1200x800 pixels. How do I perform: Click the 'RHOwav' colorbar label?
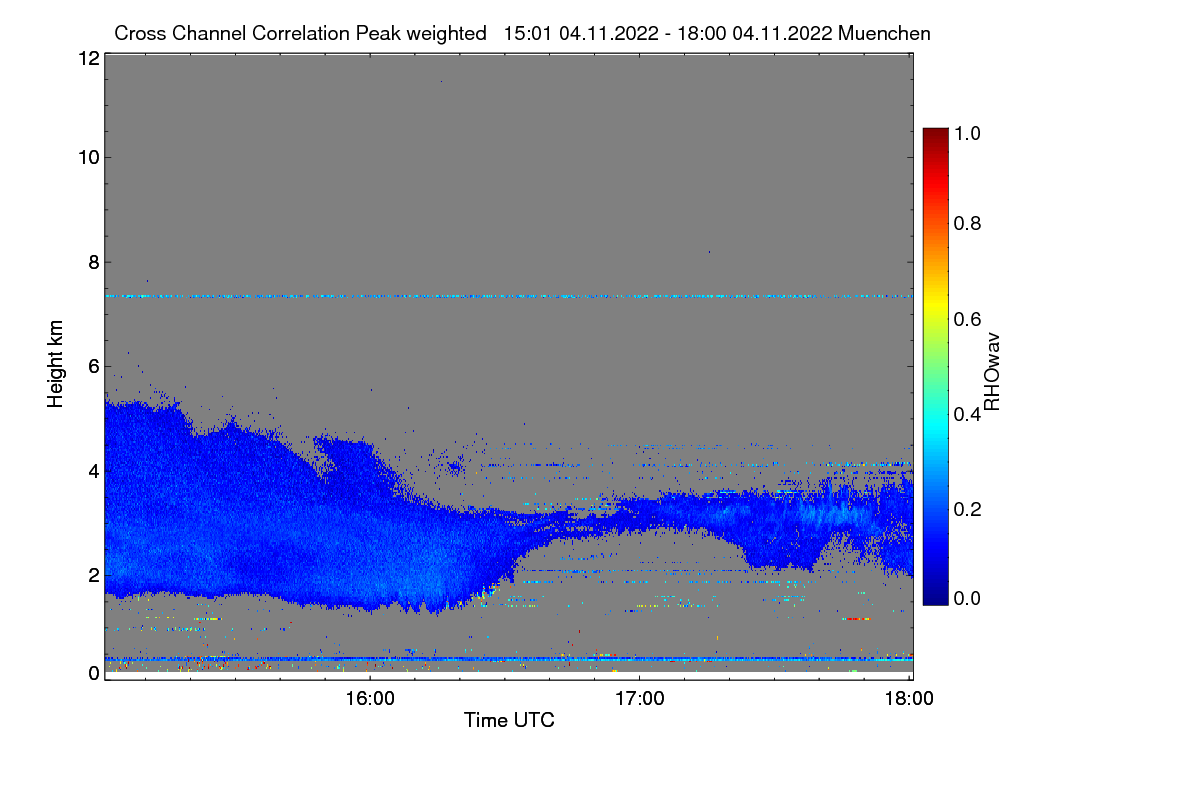[x=993, y=371]
